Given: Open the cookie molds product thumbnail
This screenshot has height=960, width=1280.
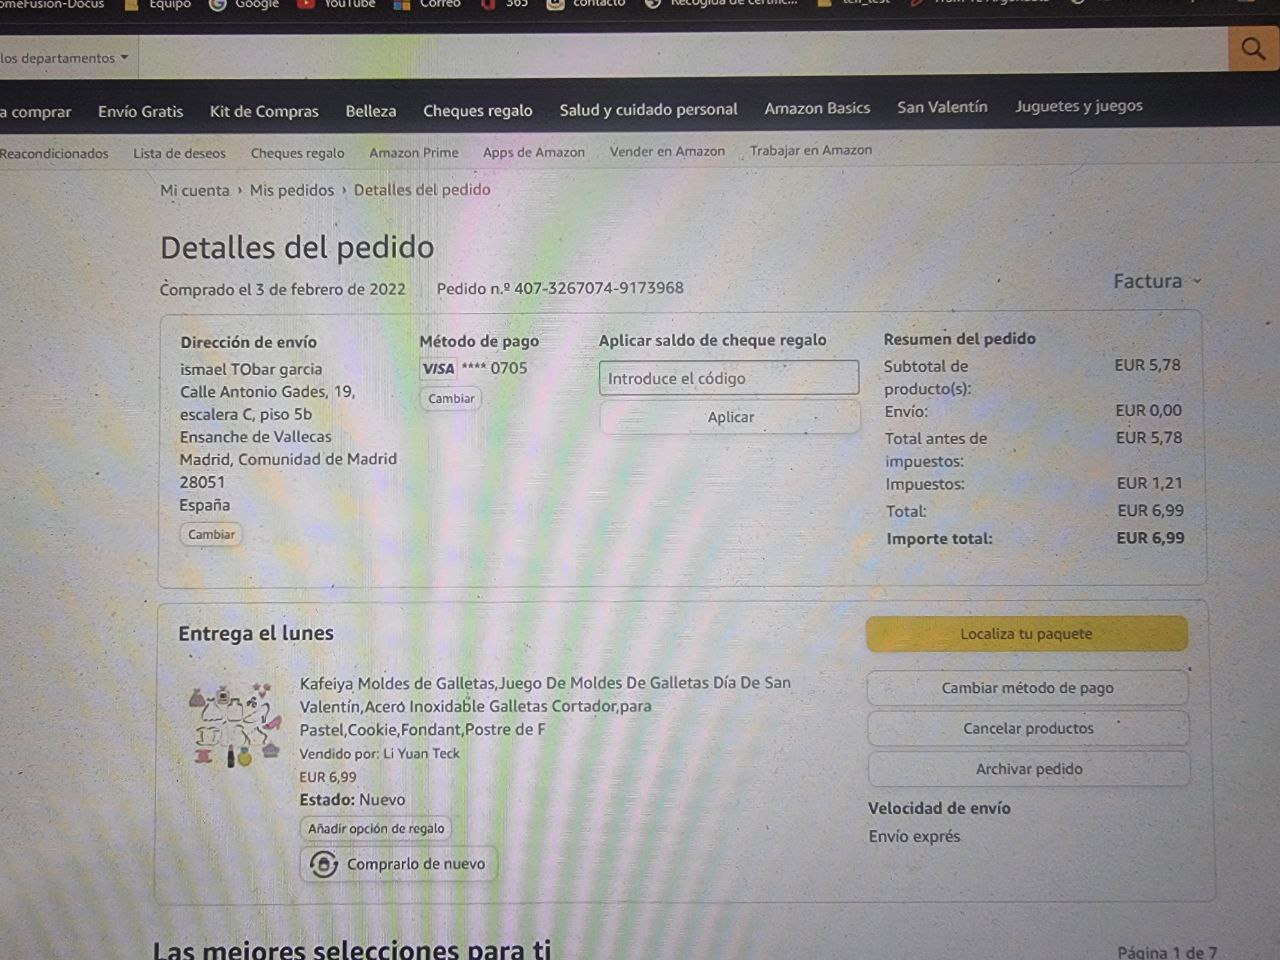Looking at the screenshot, I should pyautogui.click(x=233, y=726).
